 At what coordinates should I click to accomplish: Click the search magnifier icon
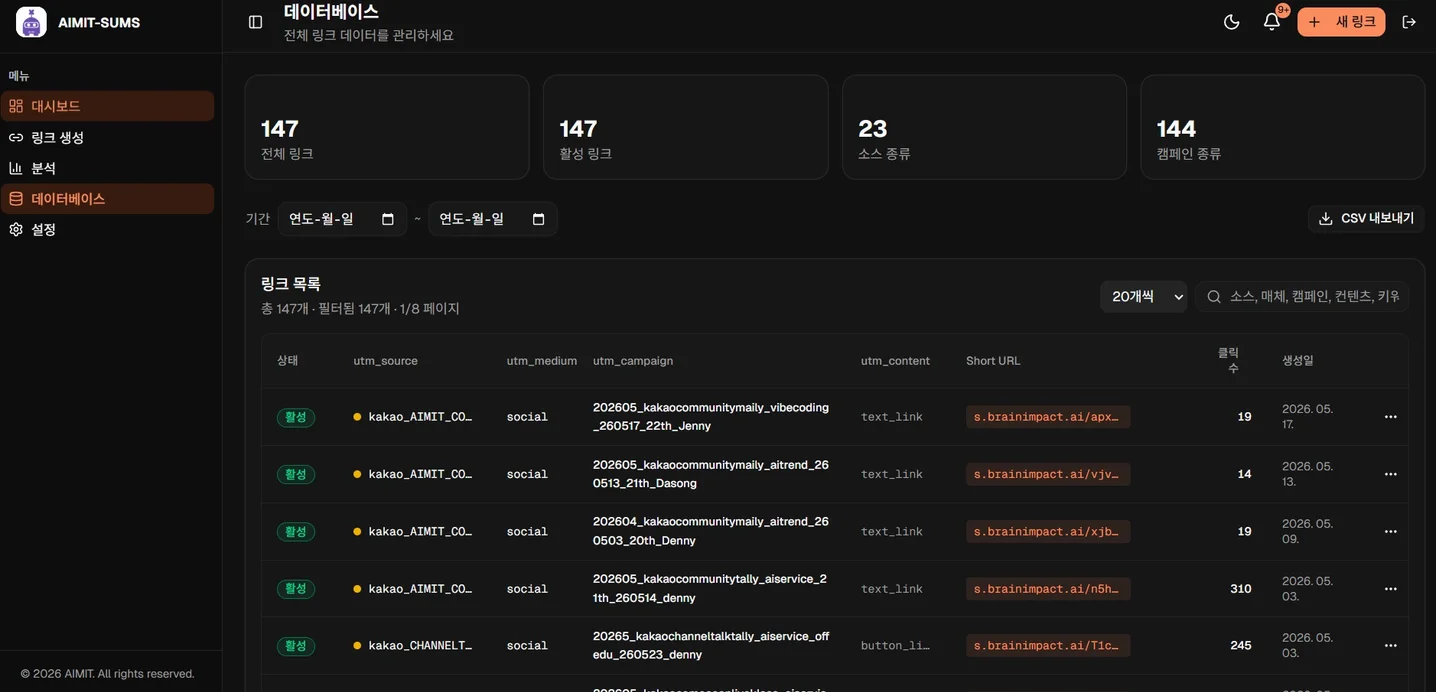[1214, 297]
